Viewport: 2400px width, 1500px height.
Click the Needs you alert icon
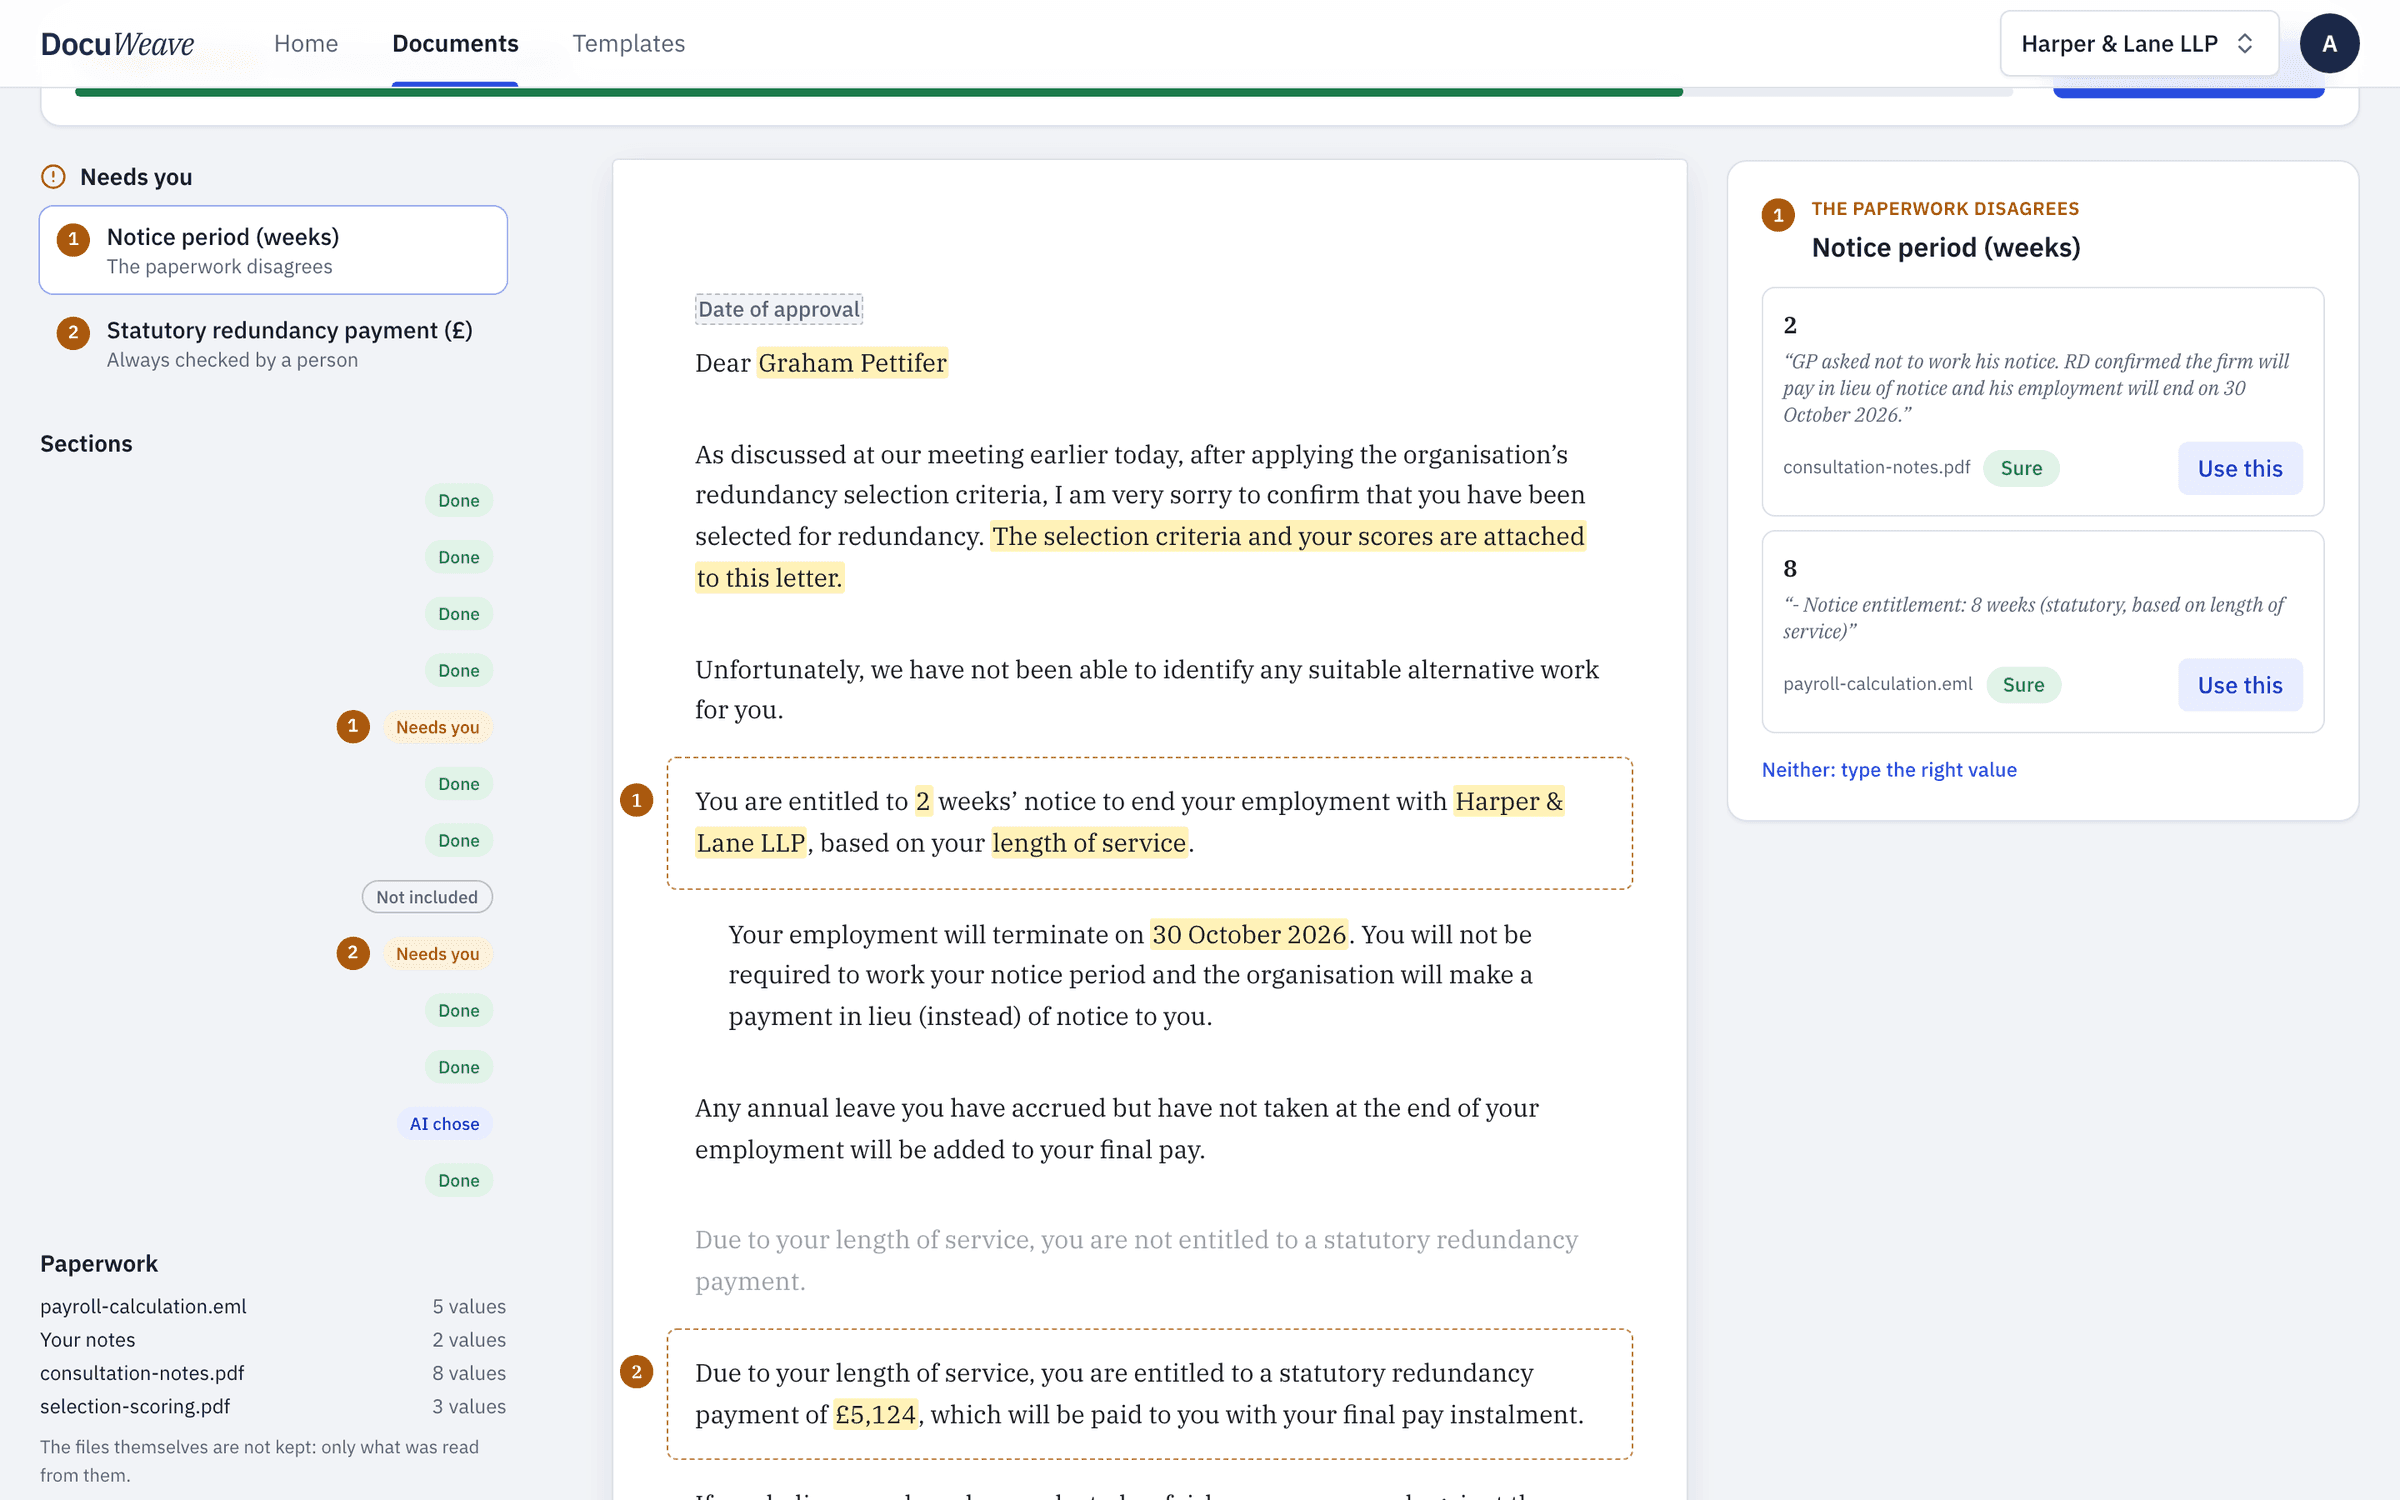coord(53,177)
